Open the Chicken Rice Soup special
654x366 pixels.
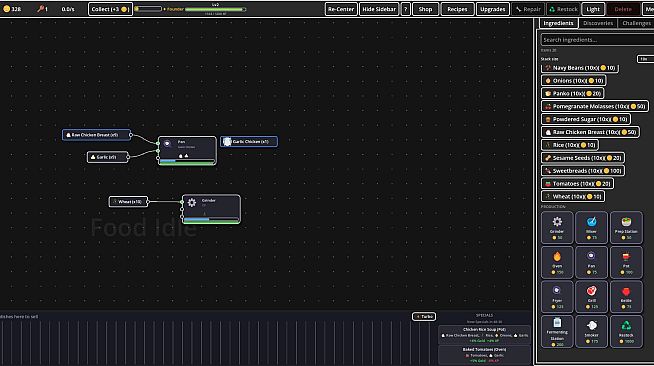point(484,335)
